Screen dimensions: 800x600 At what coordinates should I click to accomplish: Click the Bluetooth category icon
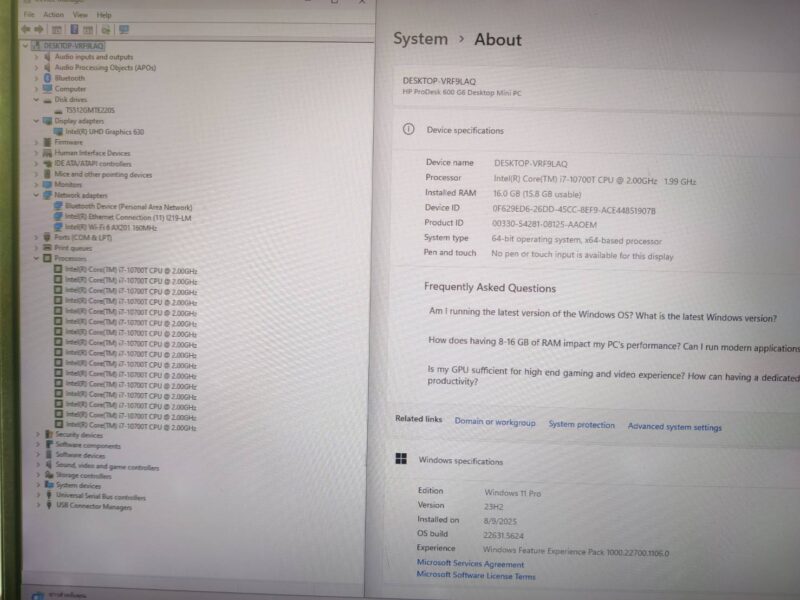[47, 78]
